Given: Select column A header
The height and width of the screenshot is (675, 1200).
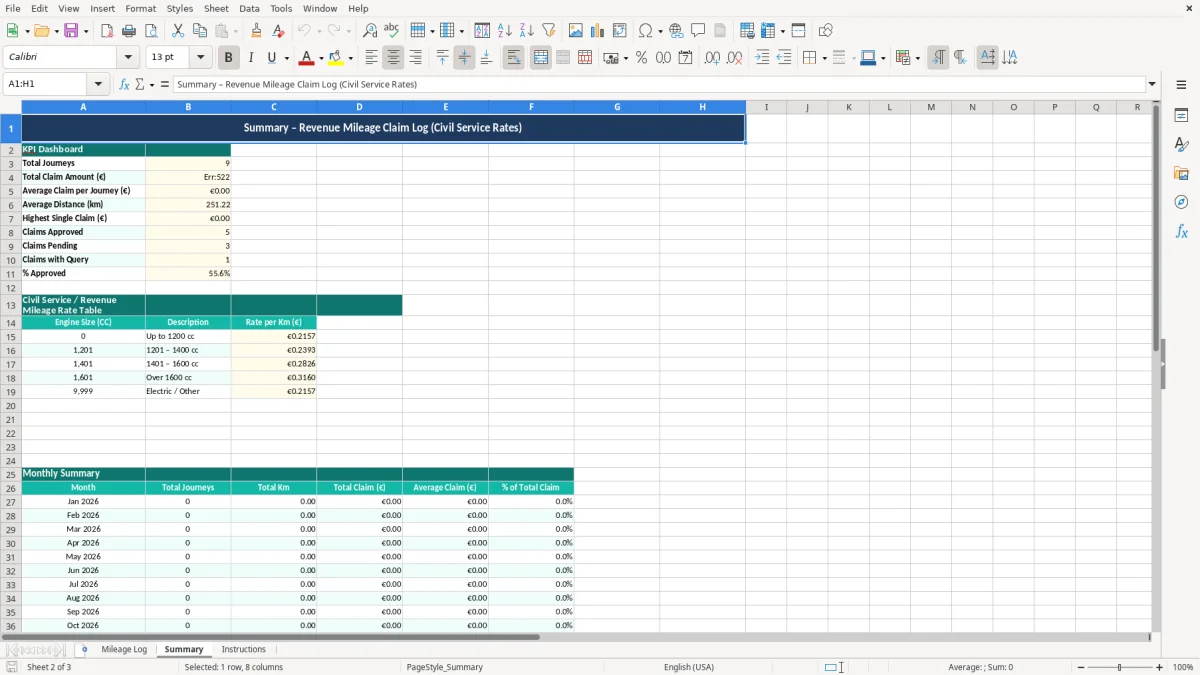Looking at the screenshot, I should pos(83,107).
